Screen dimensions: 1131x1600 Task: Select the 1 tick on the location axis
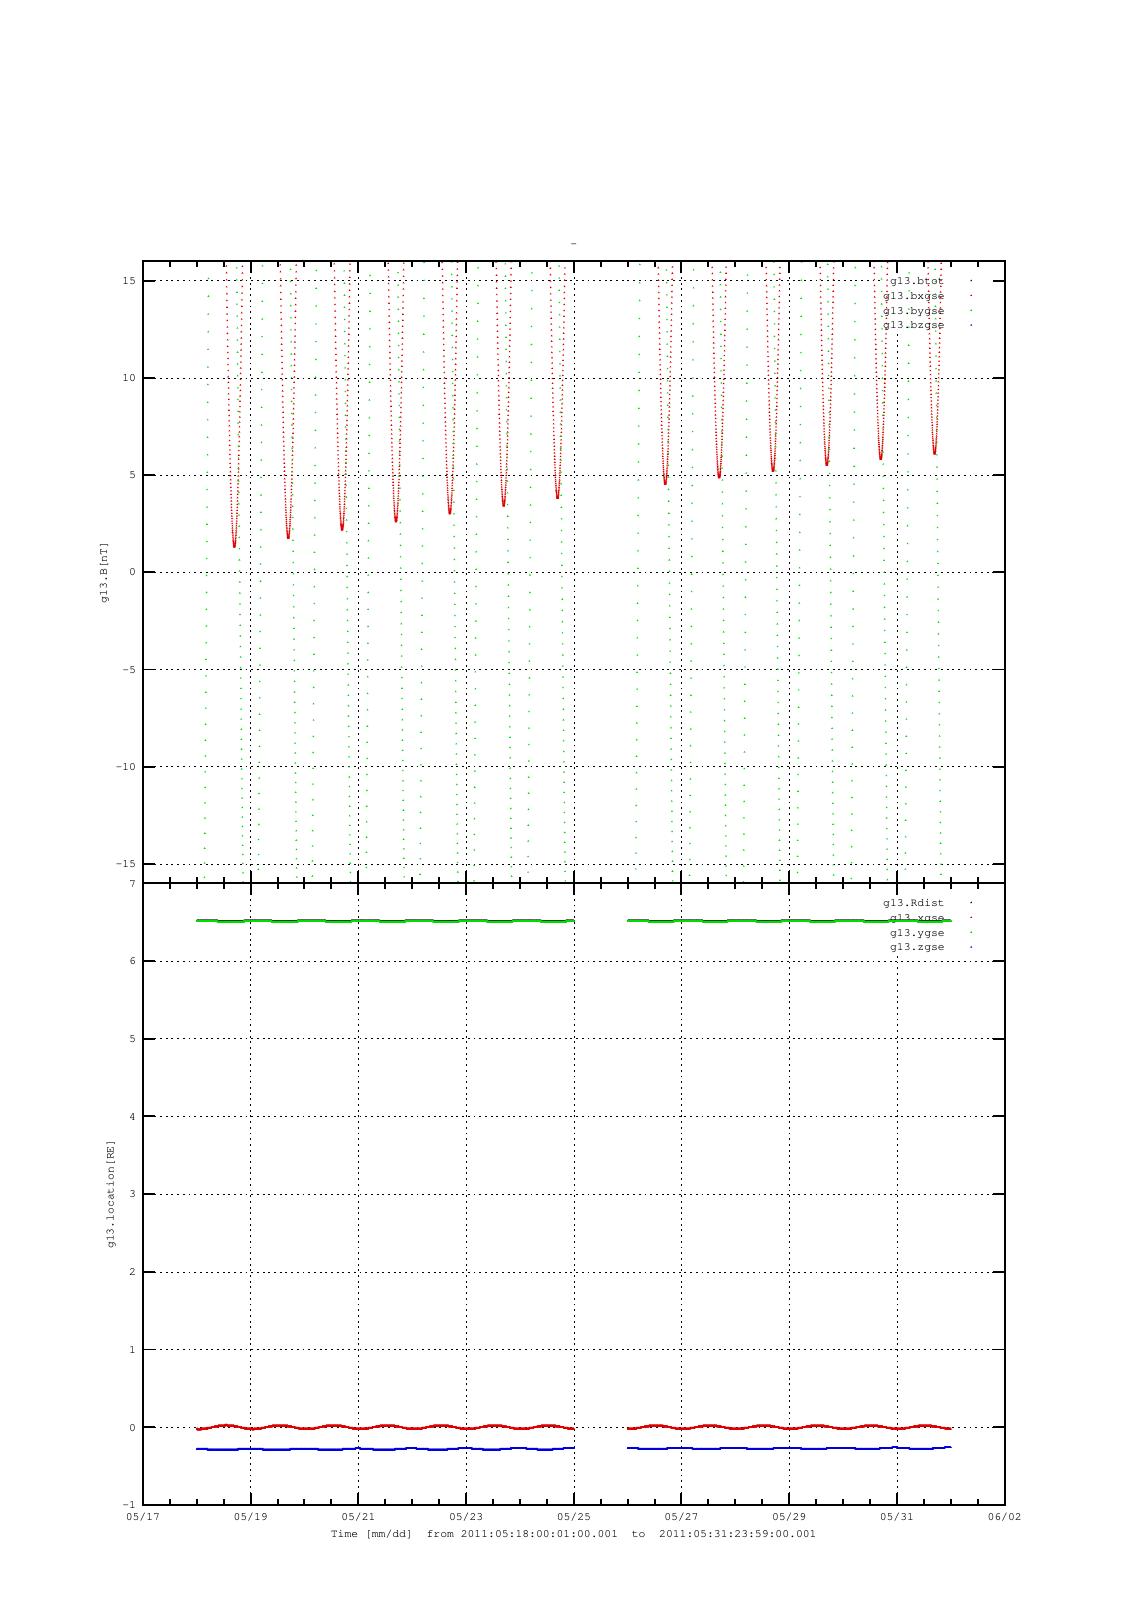click(x=132, y=1350)
